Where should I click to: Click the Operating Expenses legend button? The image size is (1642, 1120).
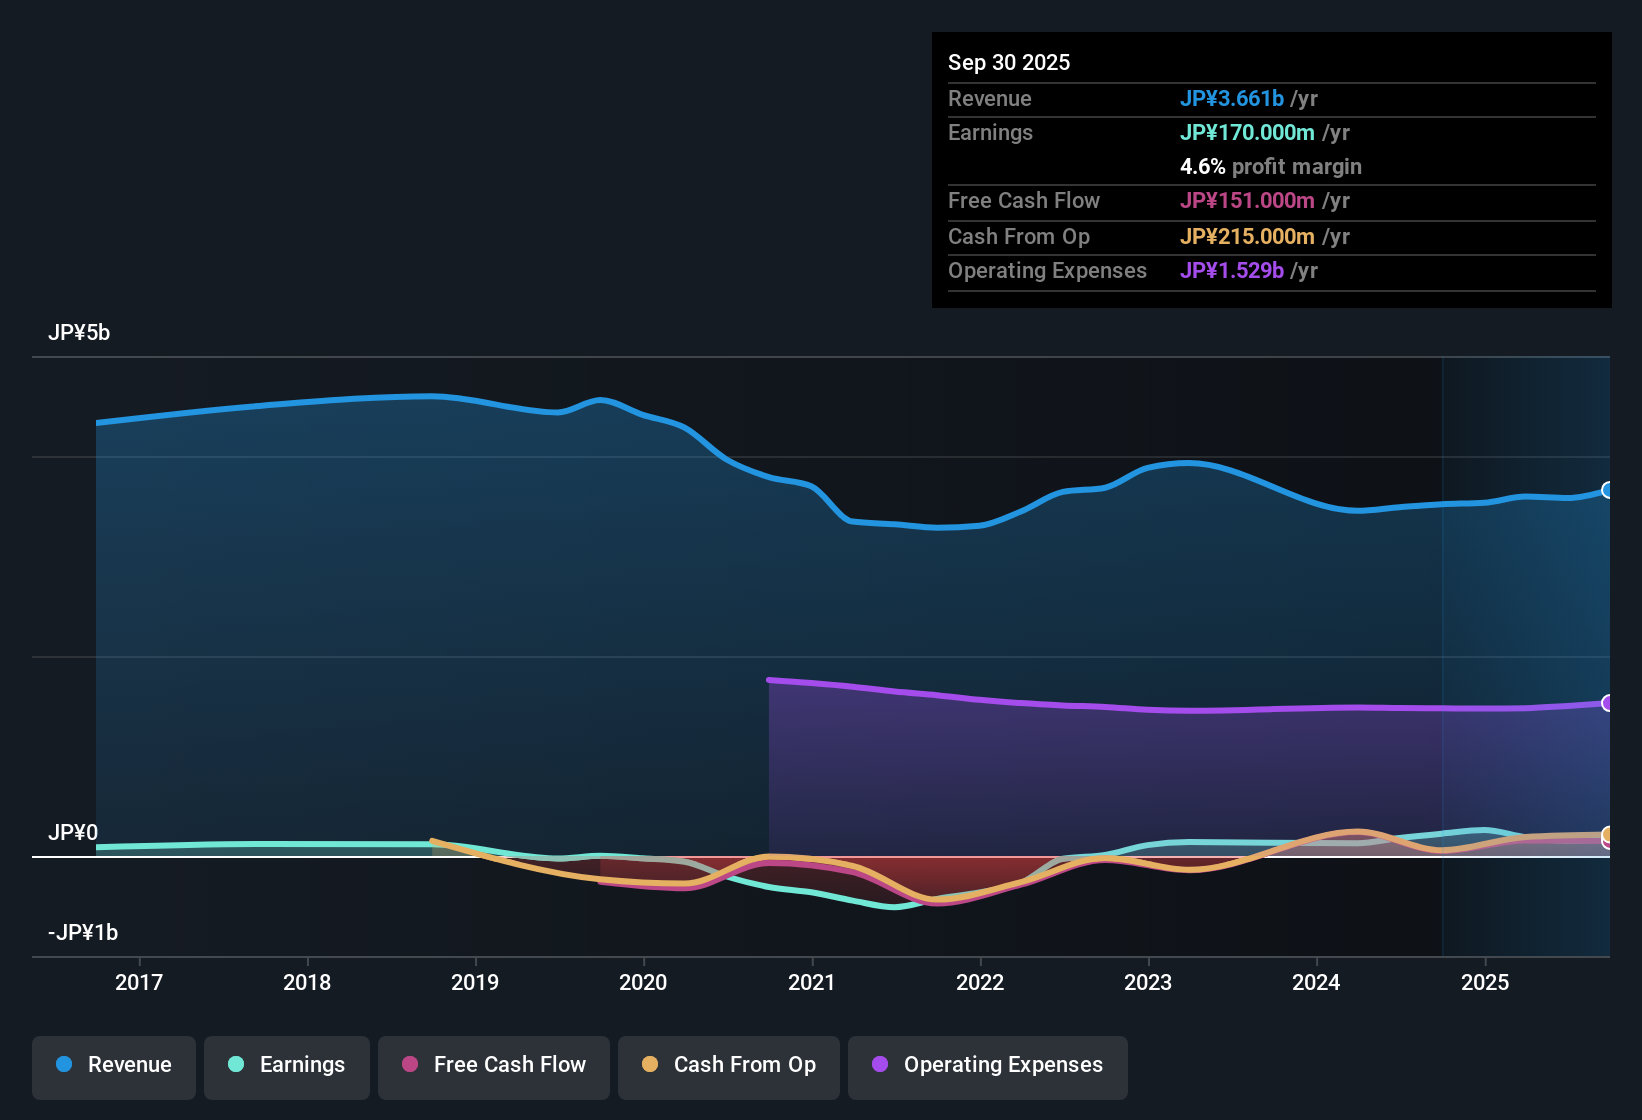point(987,1066)
